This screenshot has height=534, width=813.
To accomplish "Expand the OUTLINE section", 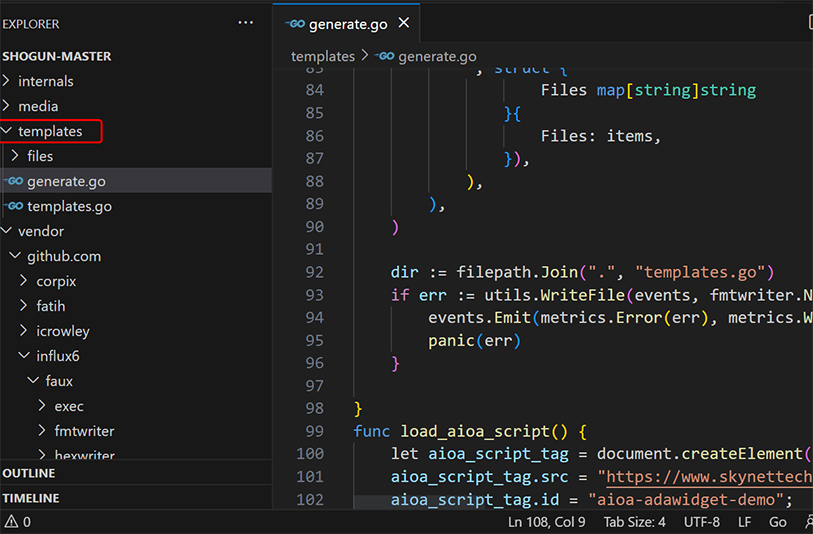I will pos(29,473).
